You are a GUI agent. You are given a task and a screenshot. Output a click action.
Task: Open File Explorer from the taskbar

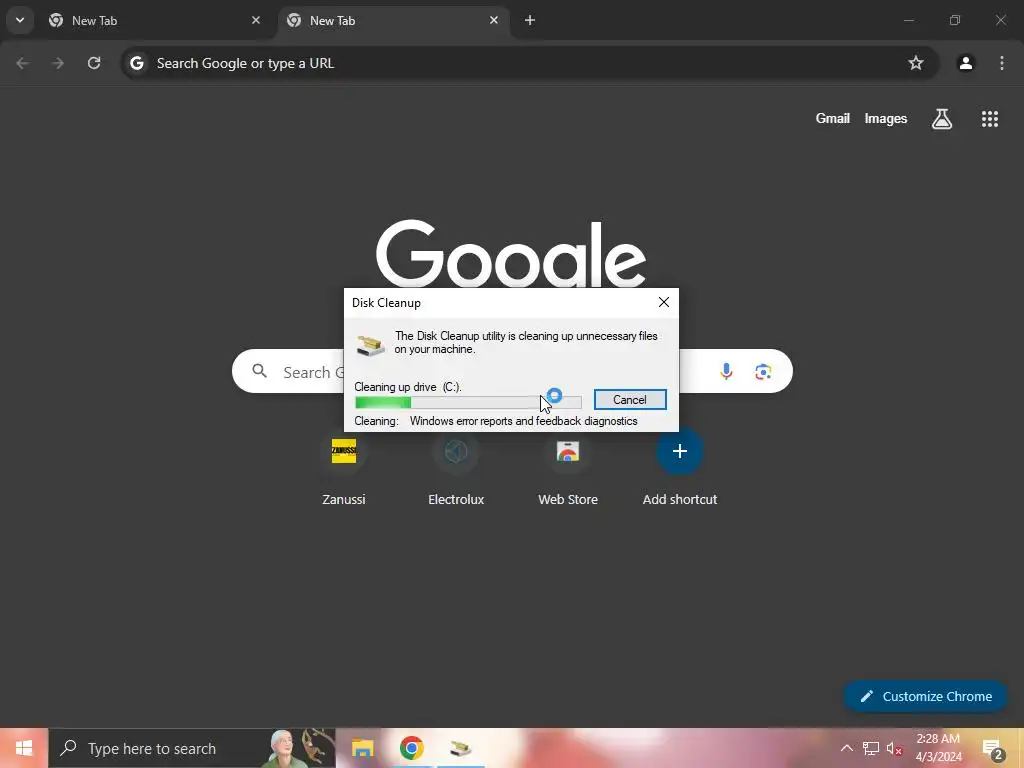click(362, 748)
